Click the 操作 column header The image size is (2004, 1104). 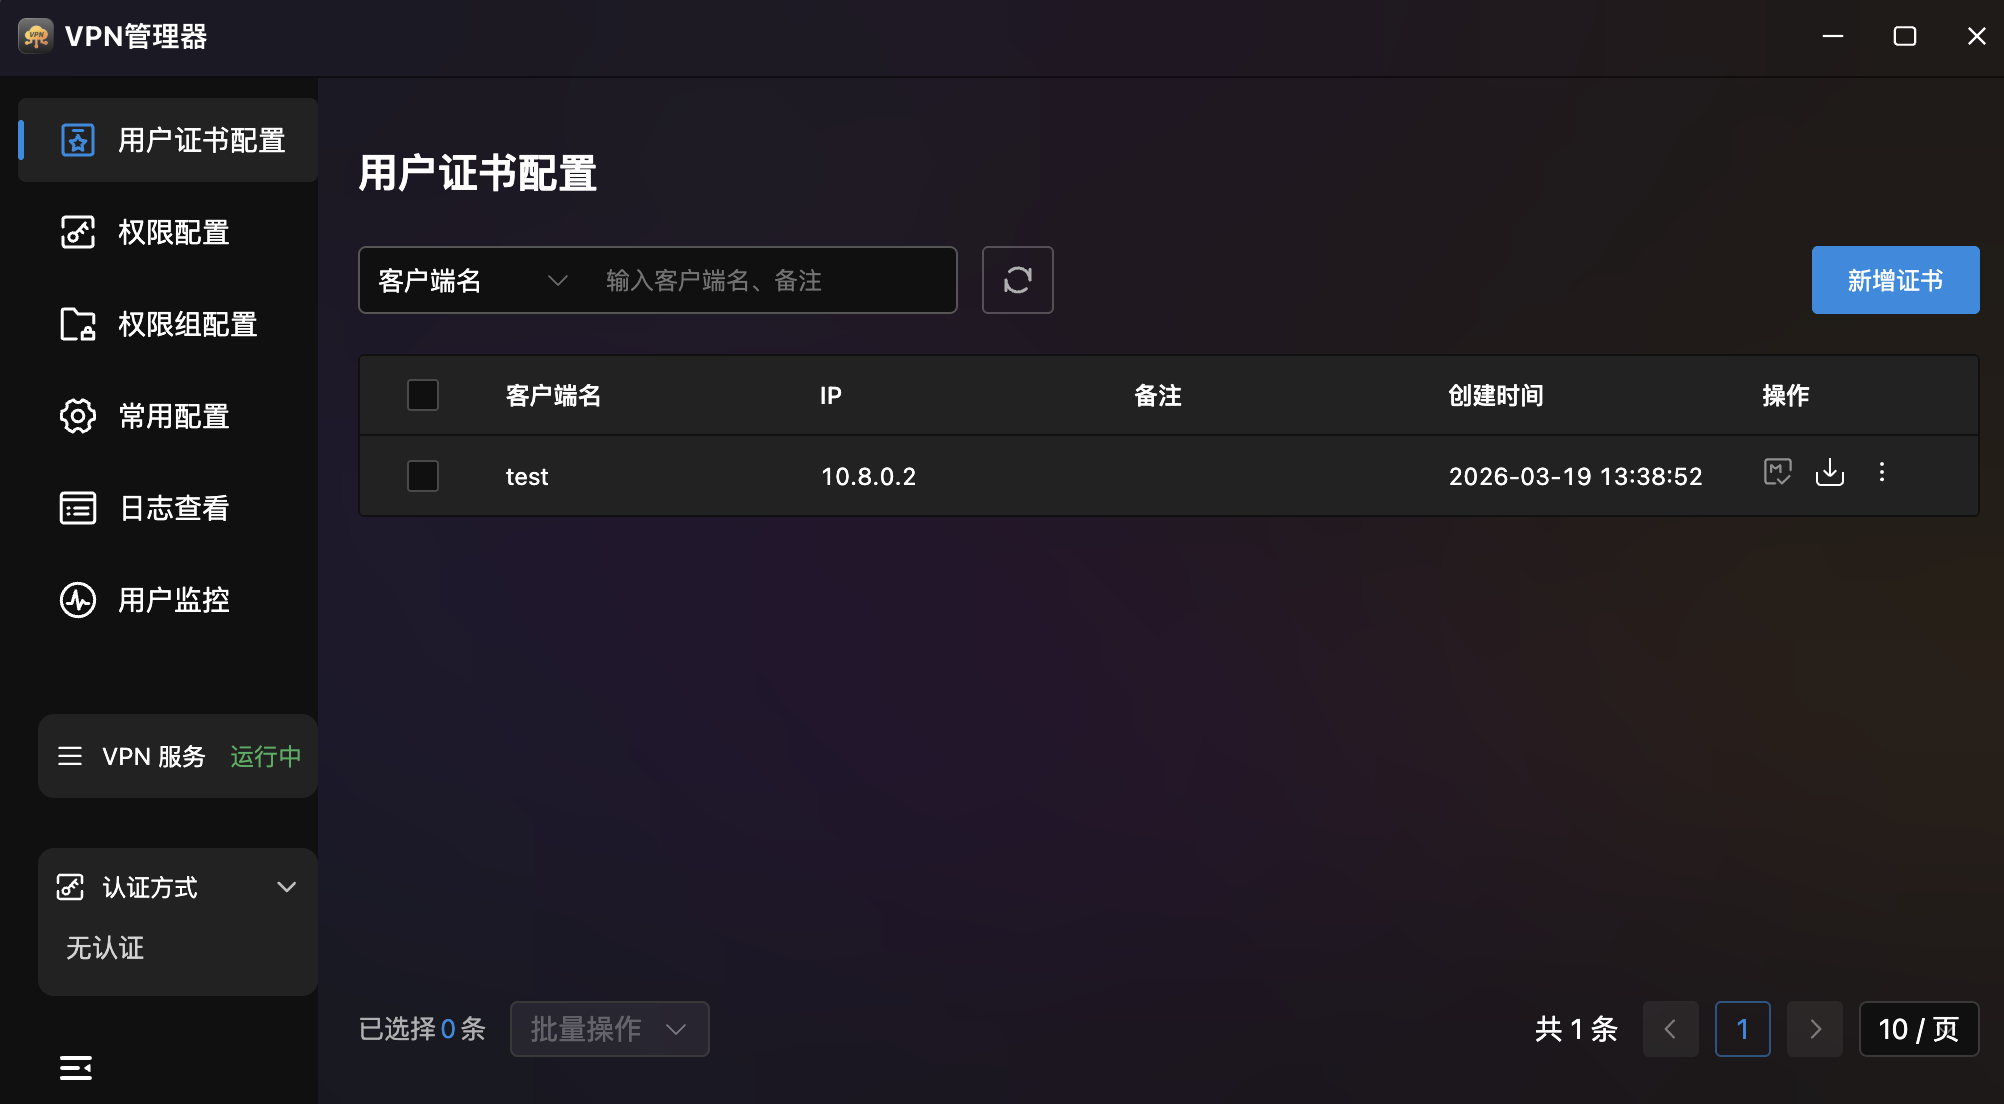tap(1786, 395)
